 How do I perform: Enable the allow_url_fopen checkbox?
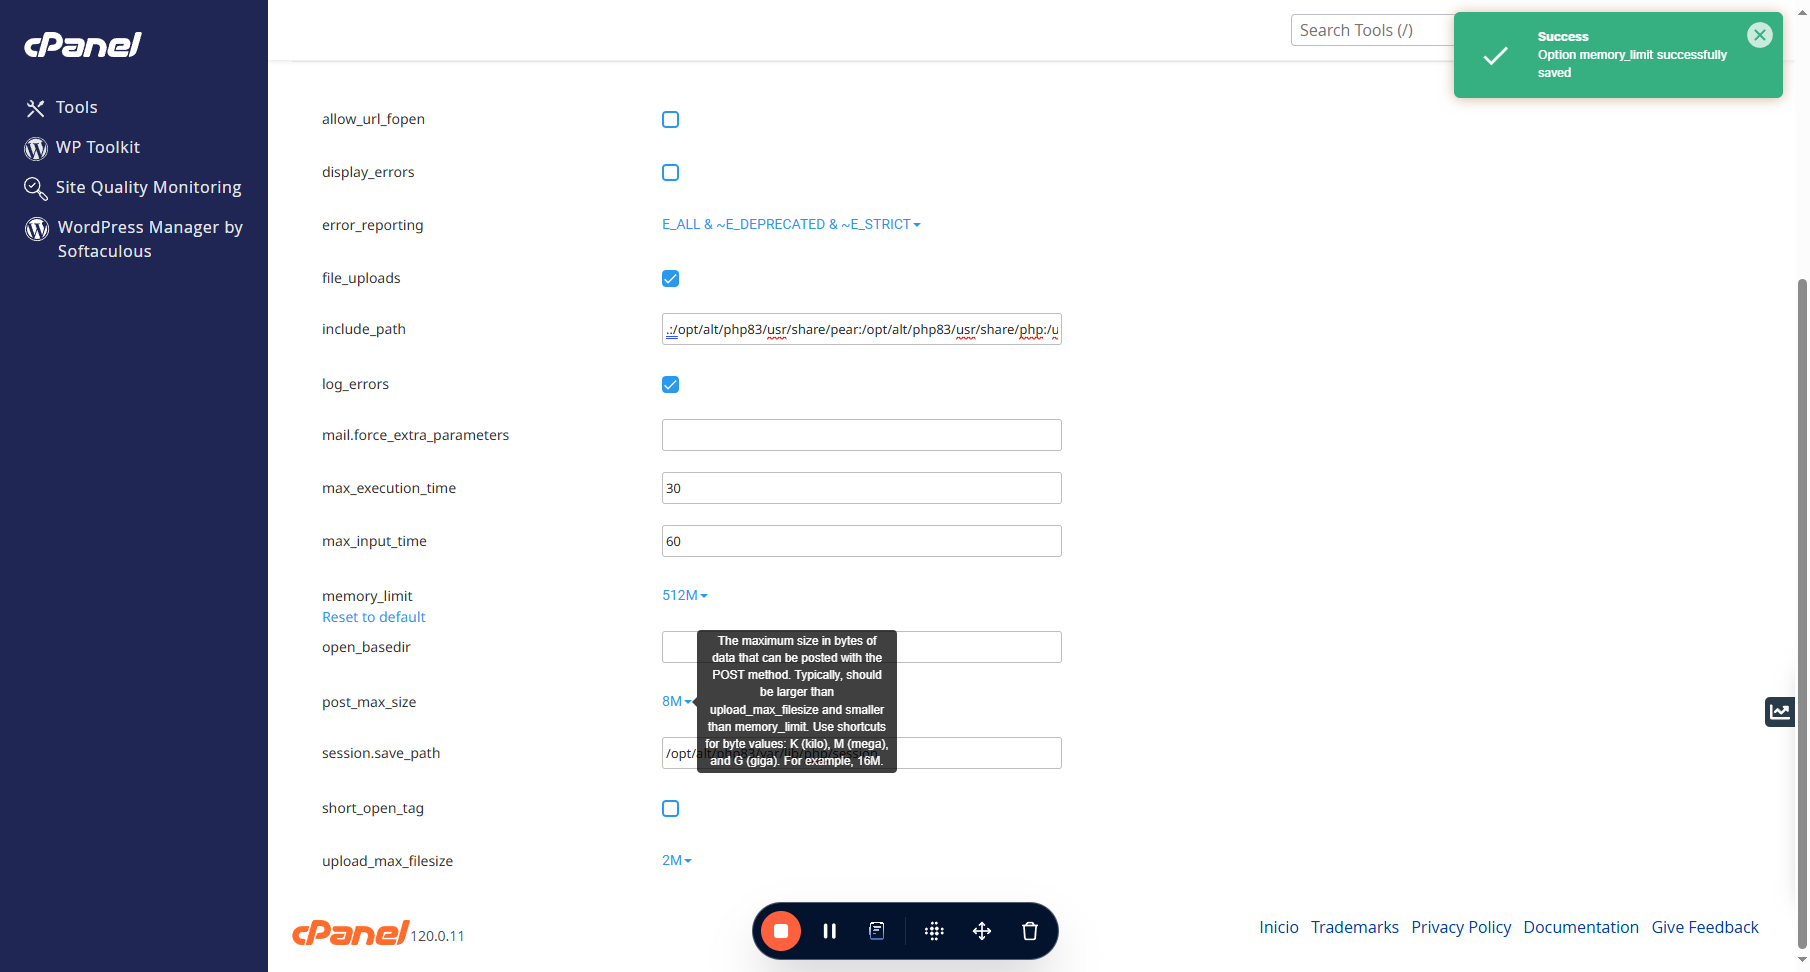(x=670, y=120)
